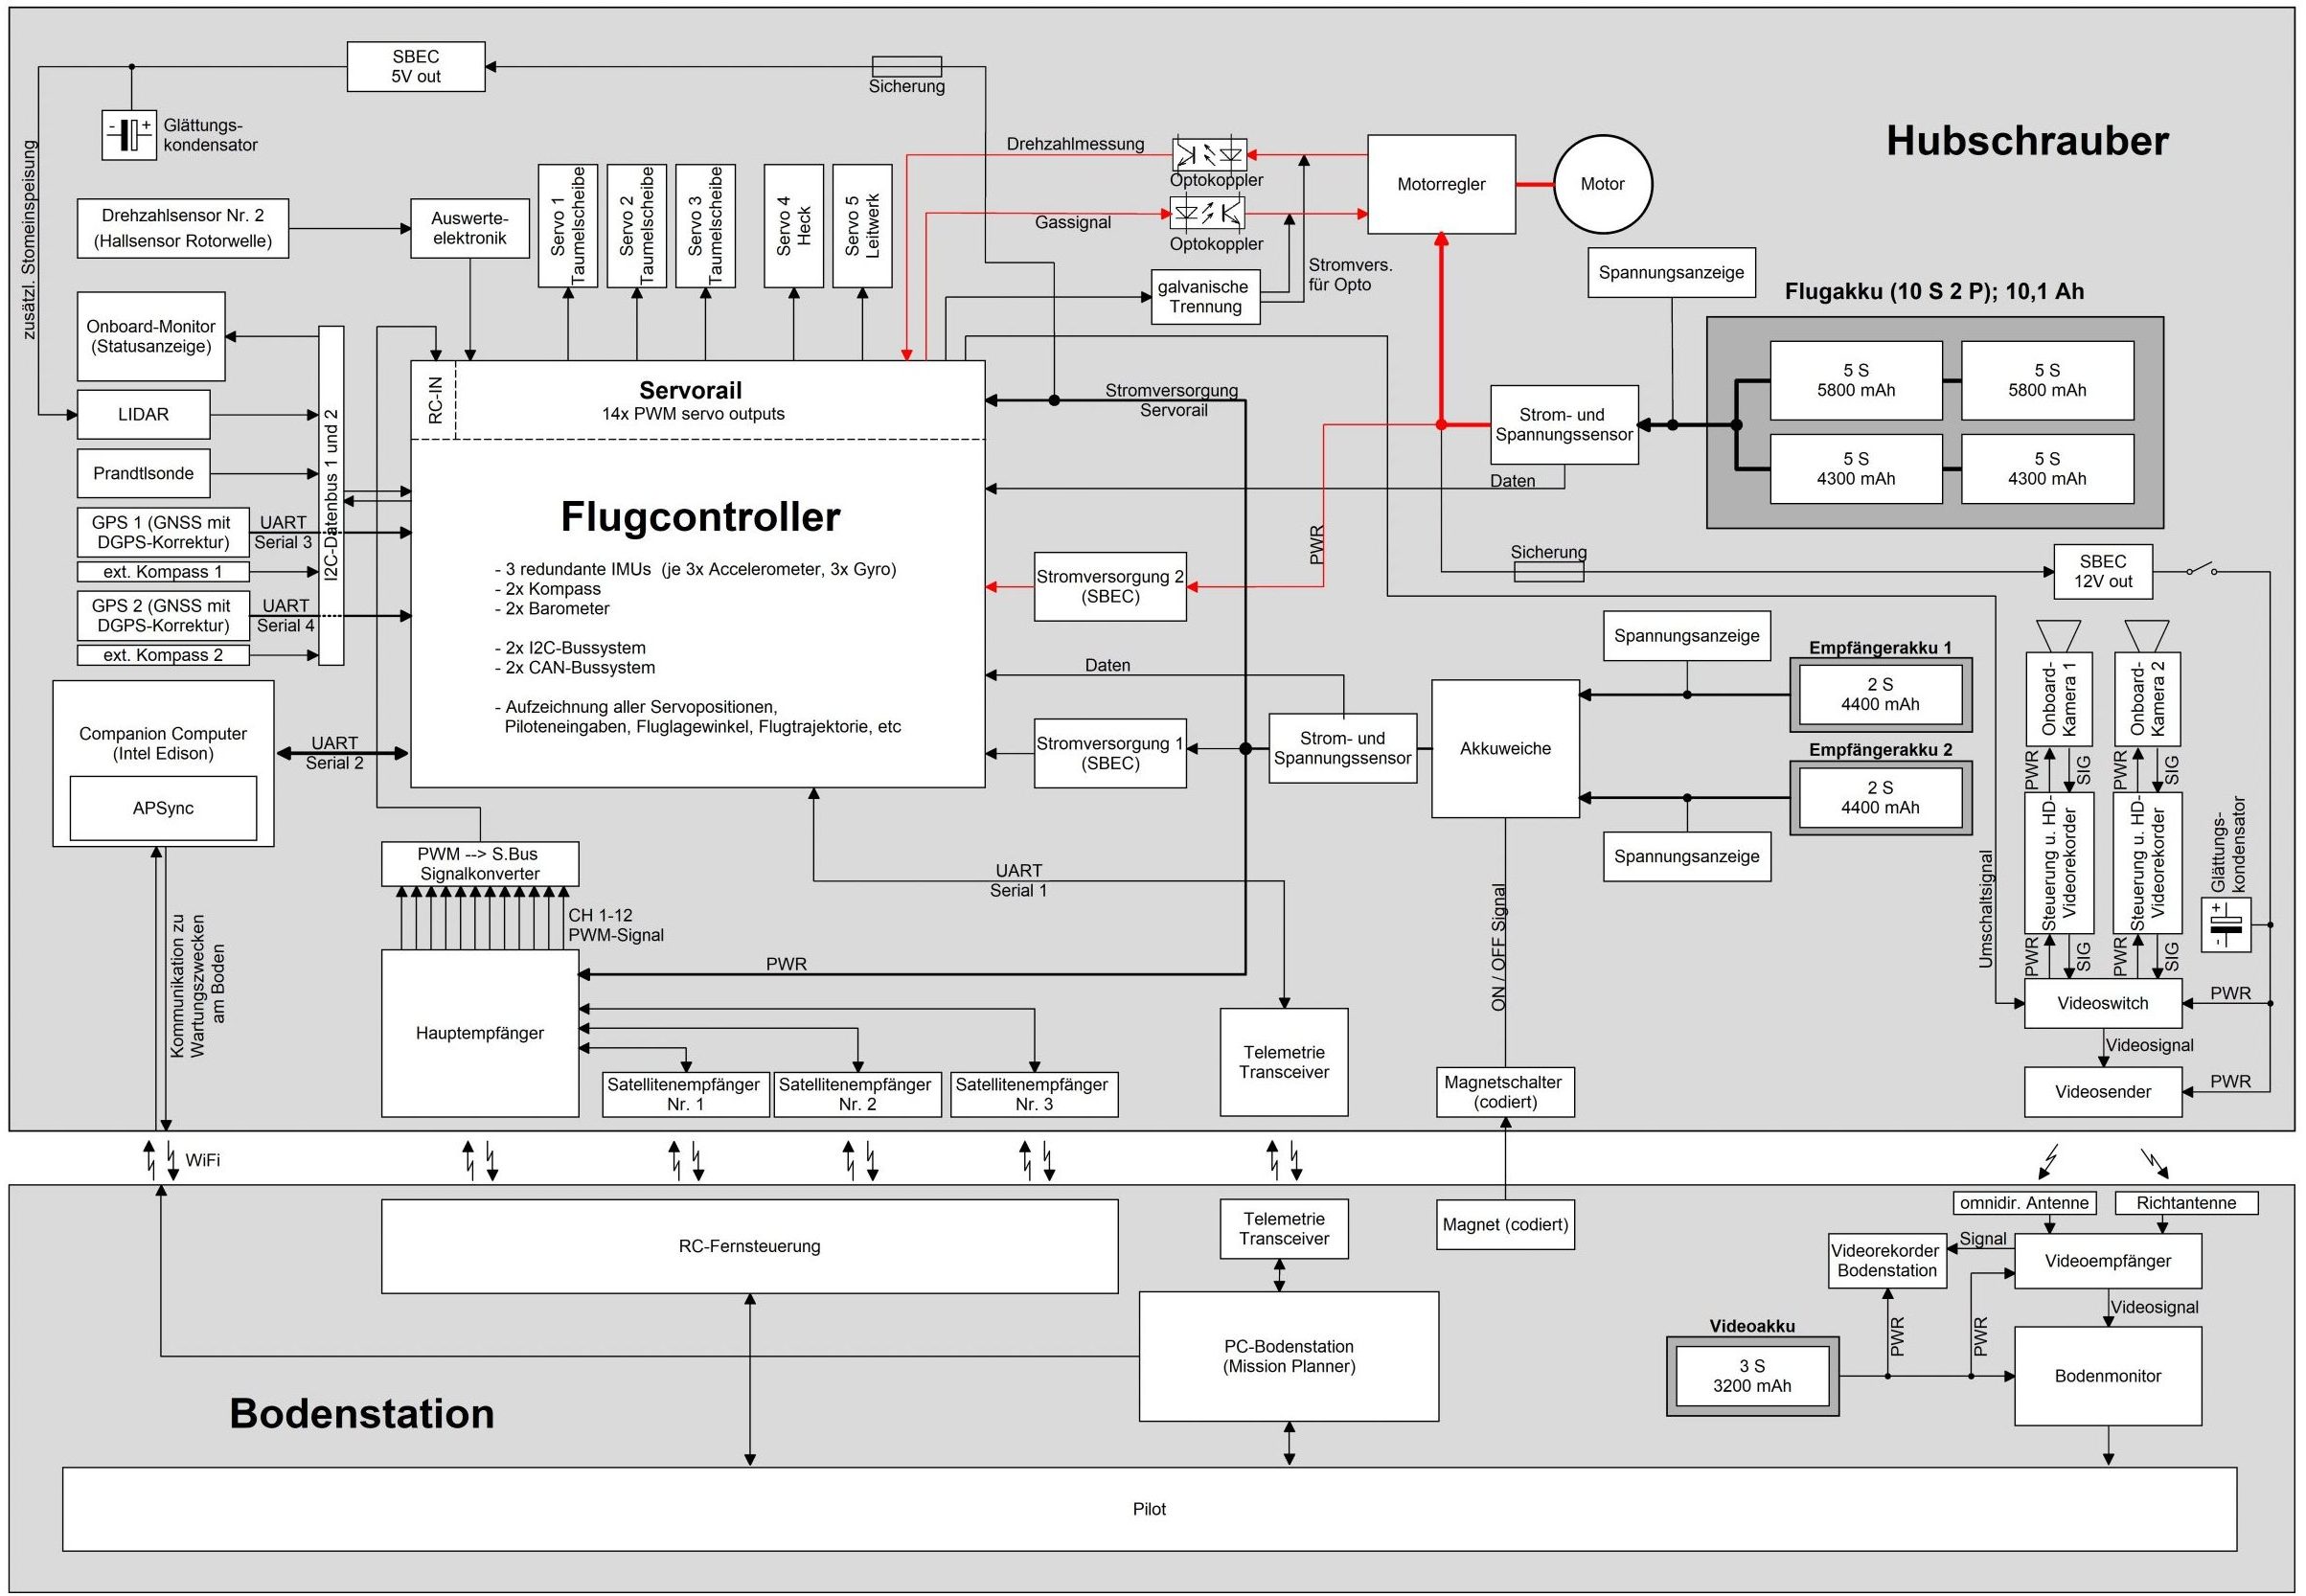This screenshot has width=2306, height=1596.
Task: Click the Glättungskondensator capacitor symbol near SBEC 5V
Action: (129, 134)
